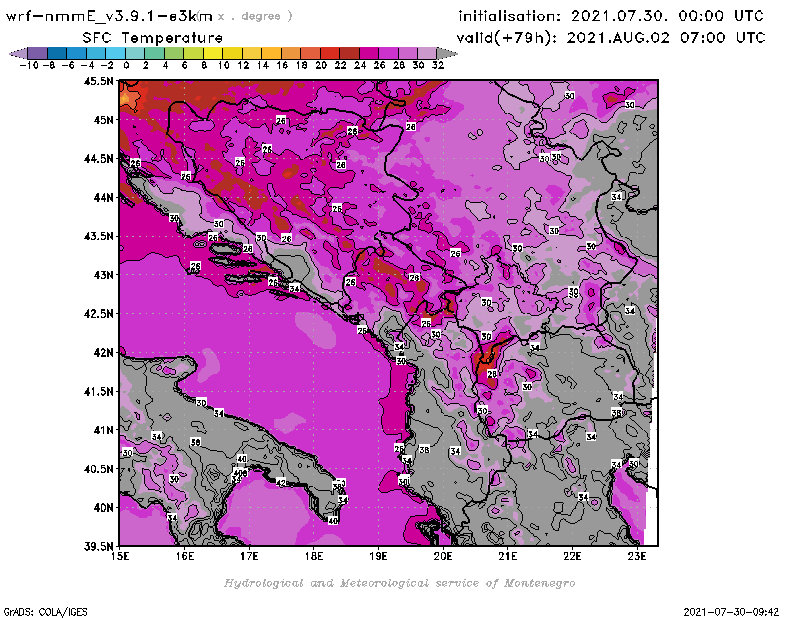The width and height of the screenshot is (800, 618).
Task: Click the '45.5N' latitude label
Action: click(x=98, y=81)
